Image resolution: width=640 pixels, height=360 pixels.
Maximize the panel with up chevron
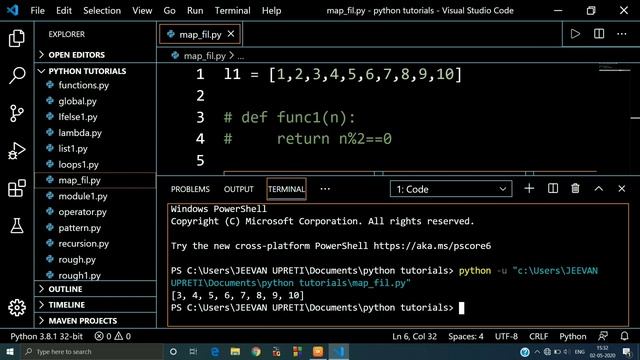click(x=598, y=189)
